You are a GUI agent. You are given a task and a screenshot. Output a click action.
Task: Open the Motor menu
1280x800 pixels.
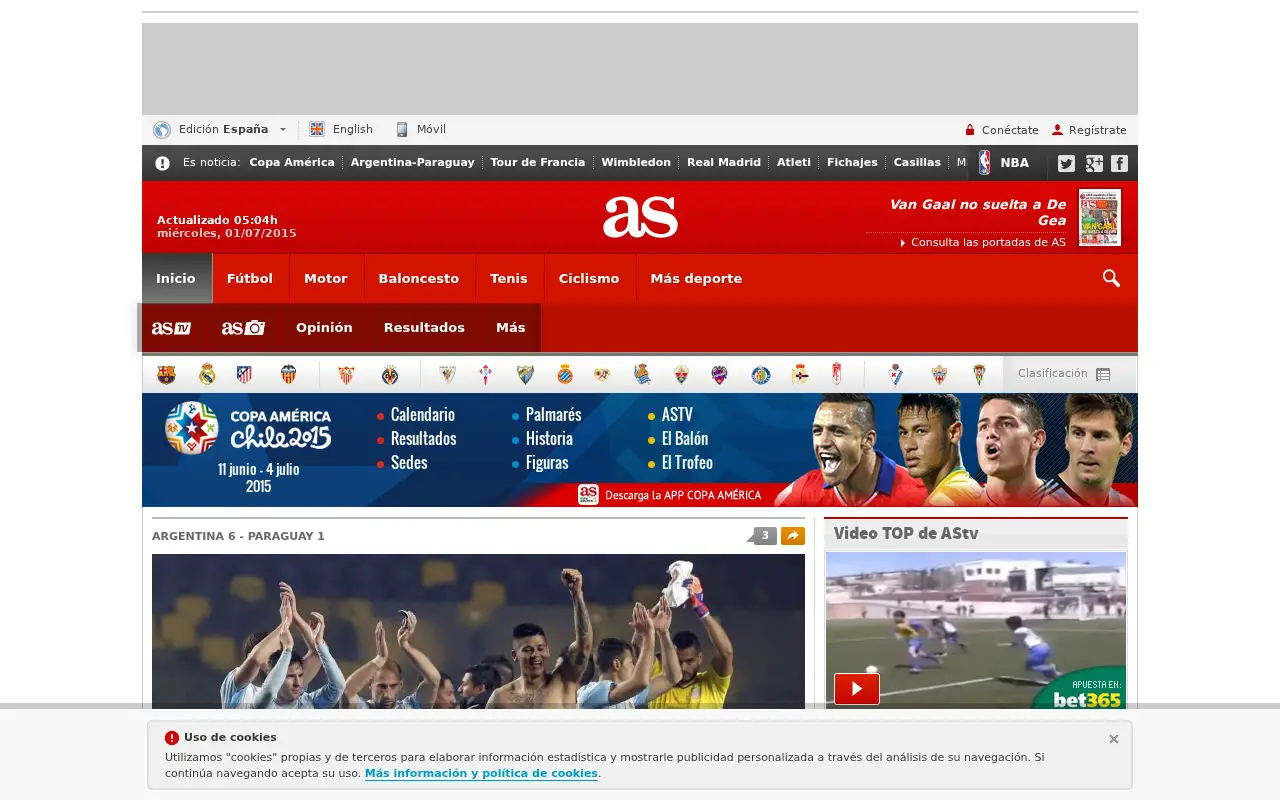point(326,279)
